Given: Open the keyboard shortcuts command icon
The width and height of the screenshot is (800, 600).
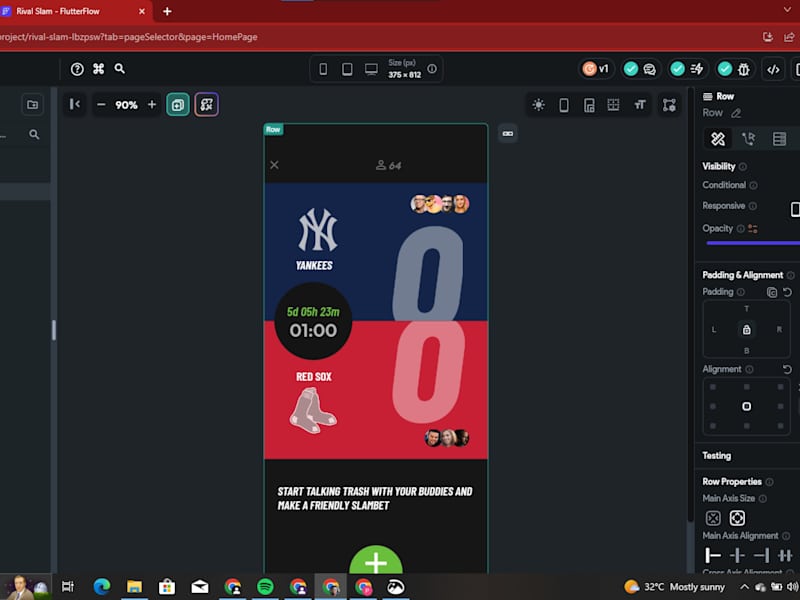Looking at the screenshot, I should coord(98,69).
